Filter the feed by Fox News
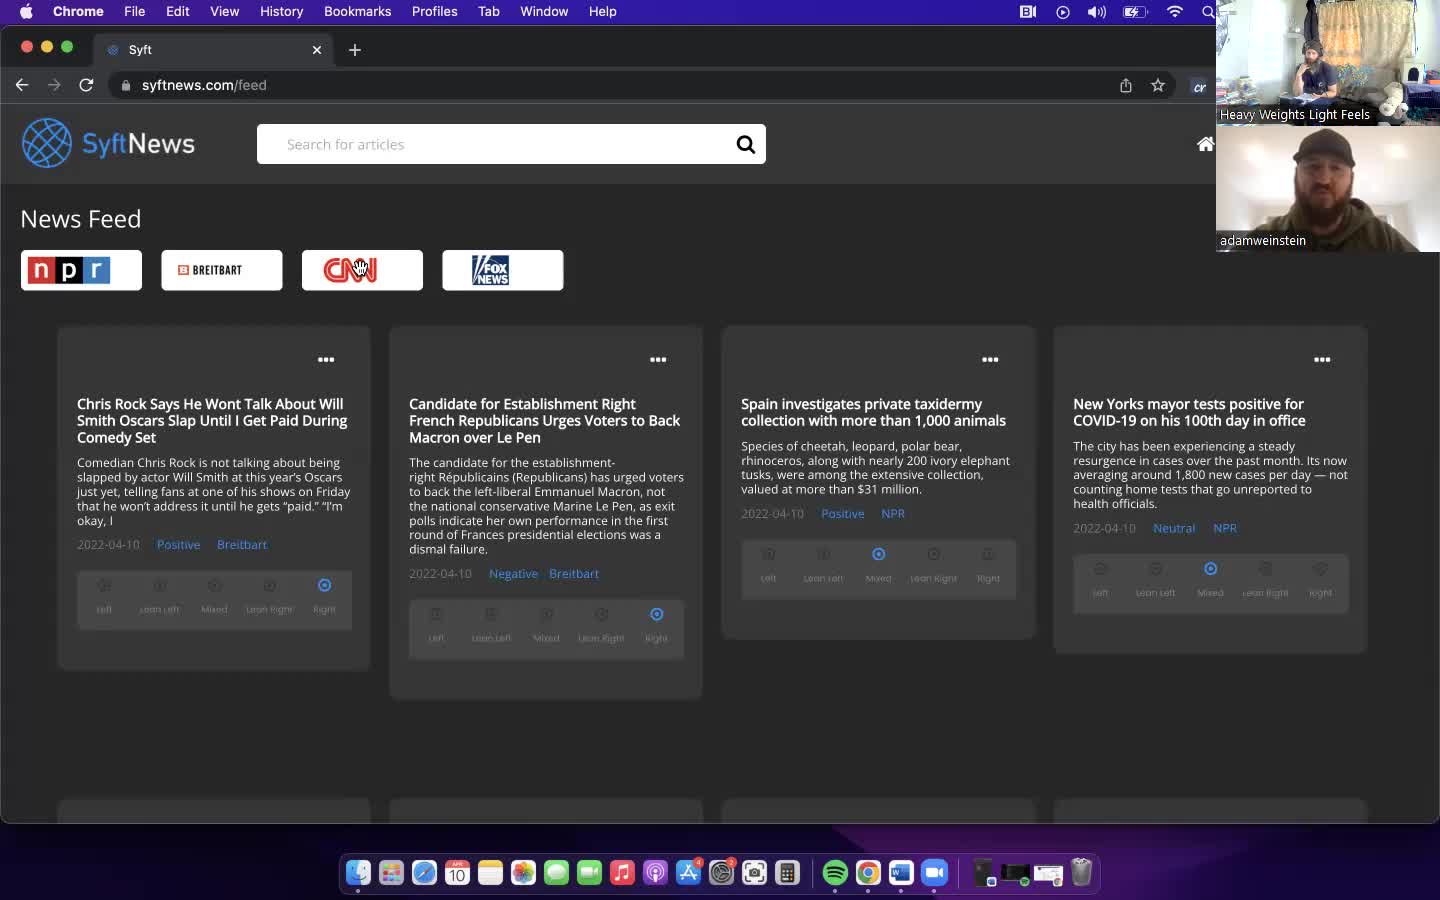The height and width of the screenshot is (900, 1440). [x=503, y=270]
